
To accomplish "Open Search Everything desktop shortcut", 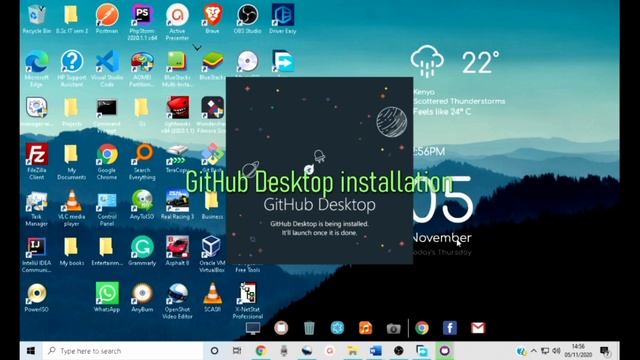I will click(142, 161).
